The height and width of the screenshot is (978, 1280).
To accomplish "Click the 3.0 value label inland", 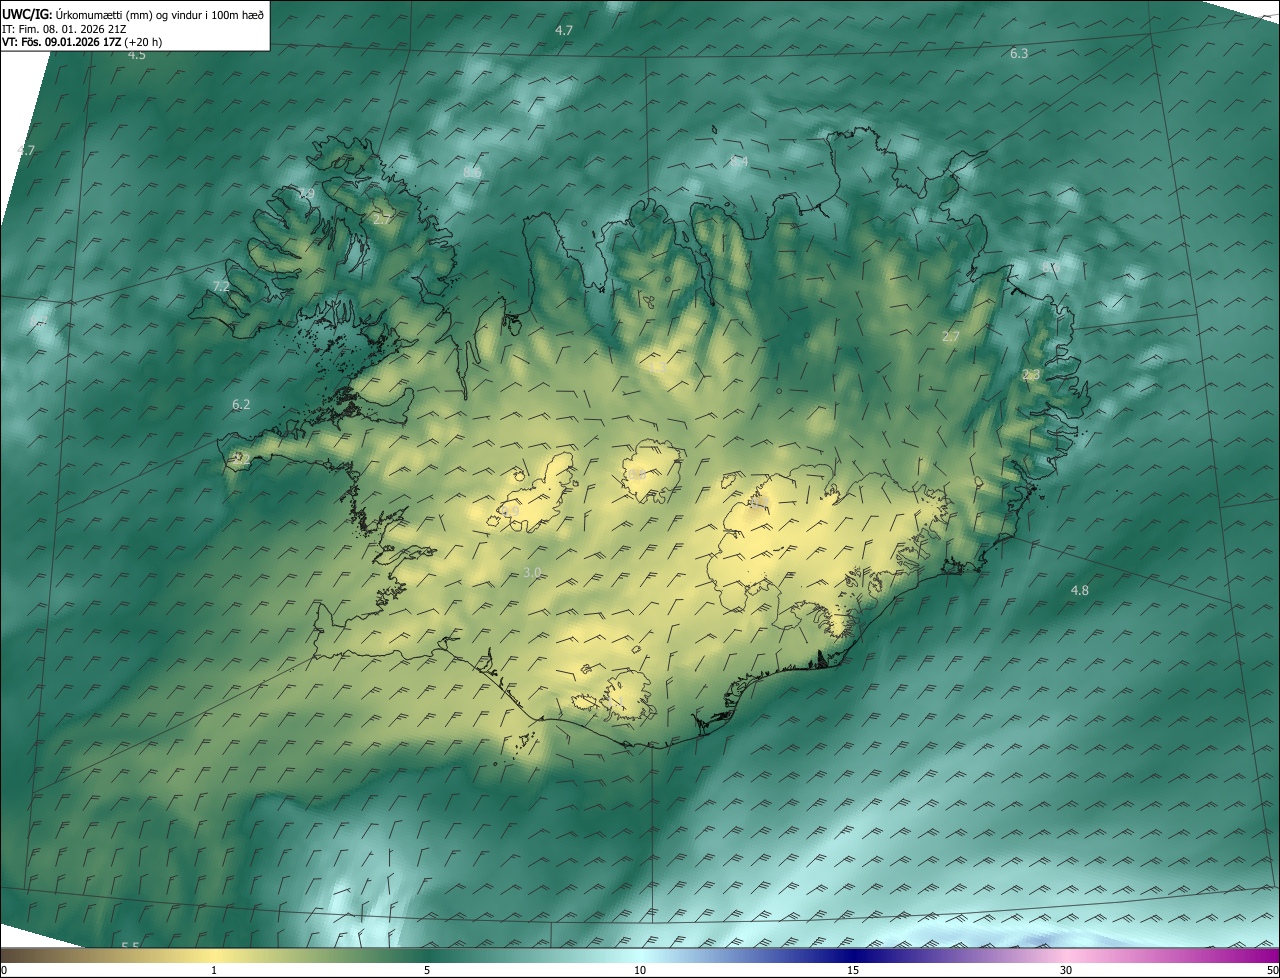I will tap(532, 572).
